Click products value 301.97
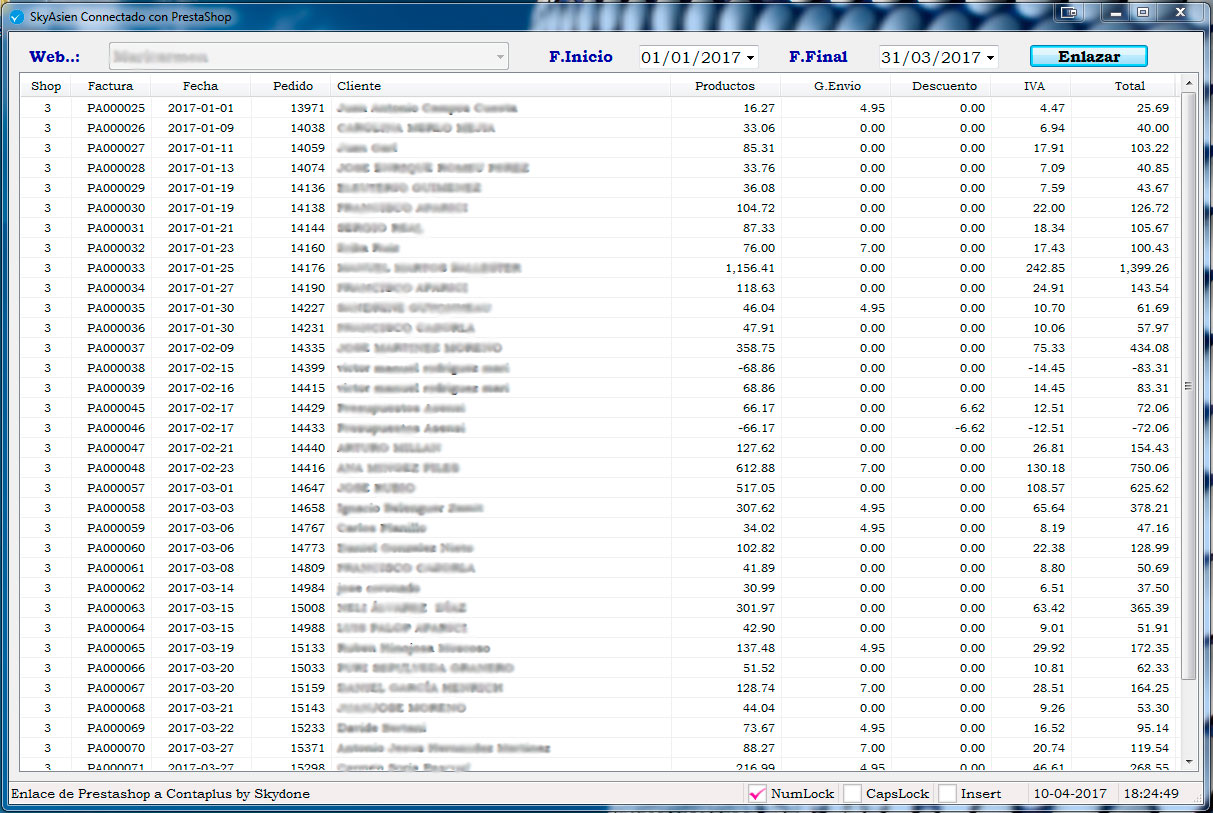The image size is (1213, 813). point(754,608)
